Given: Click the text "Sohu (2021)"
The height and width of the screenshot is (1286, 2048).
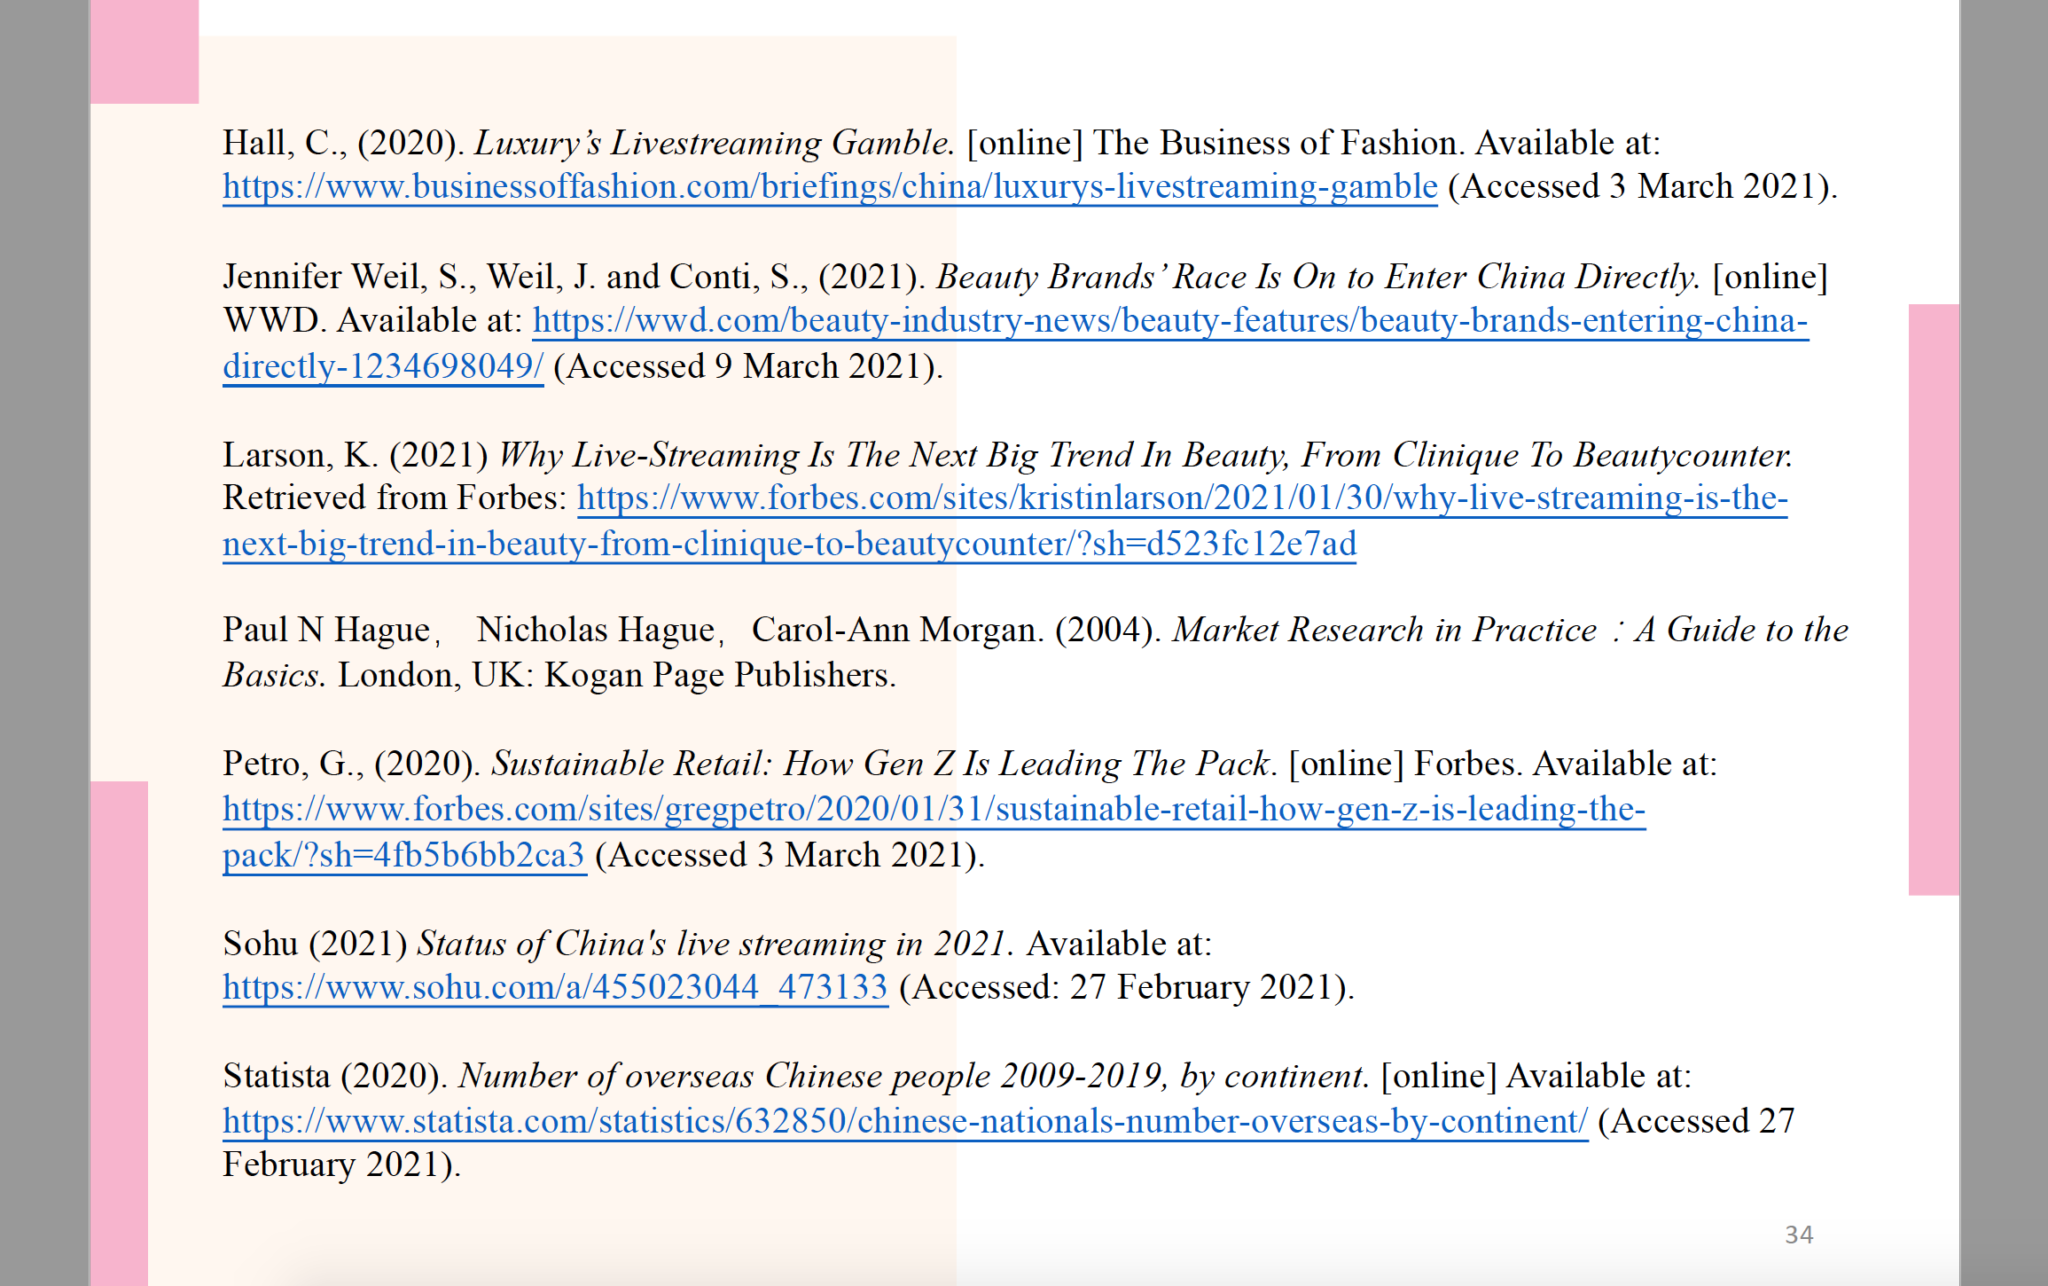Looking at the screenshot, I should pos(315,944).
